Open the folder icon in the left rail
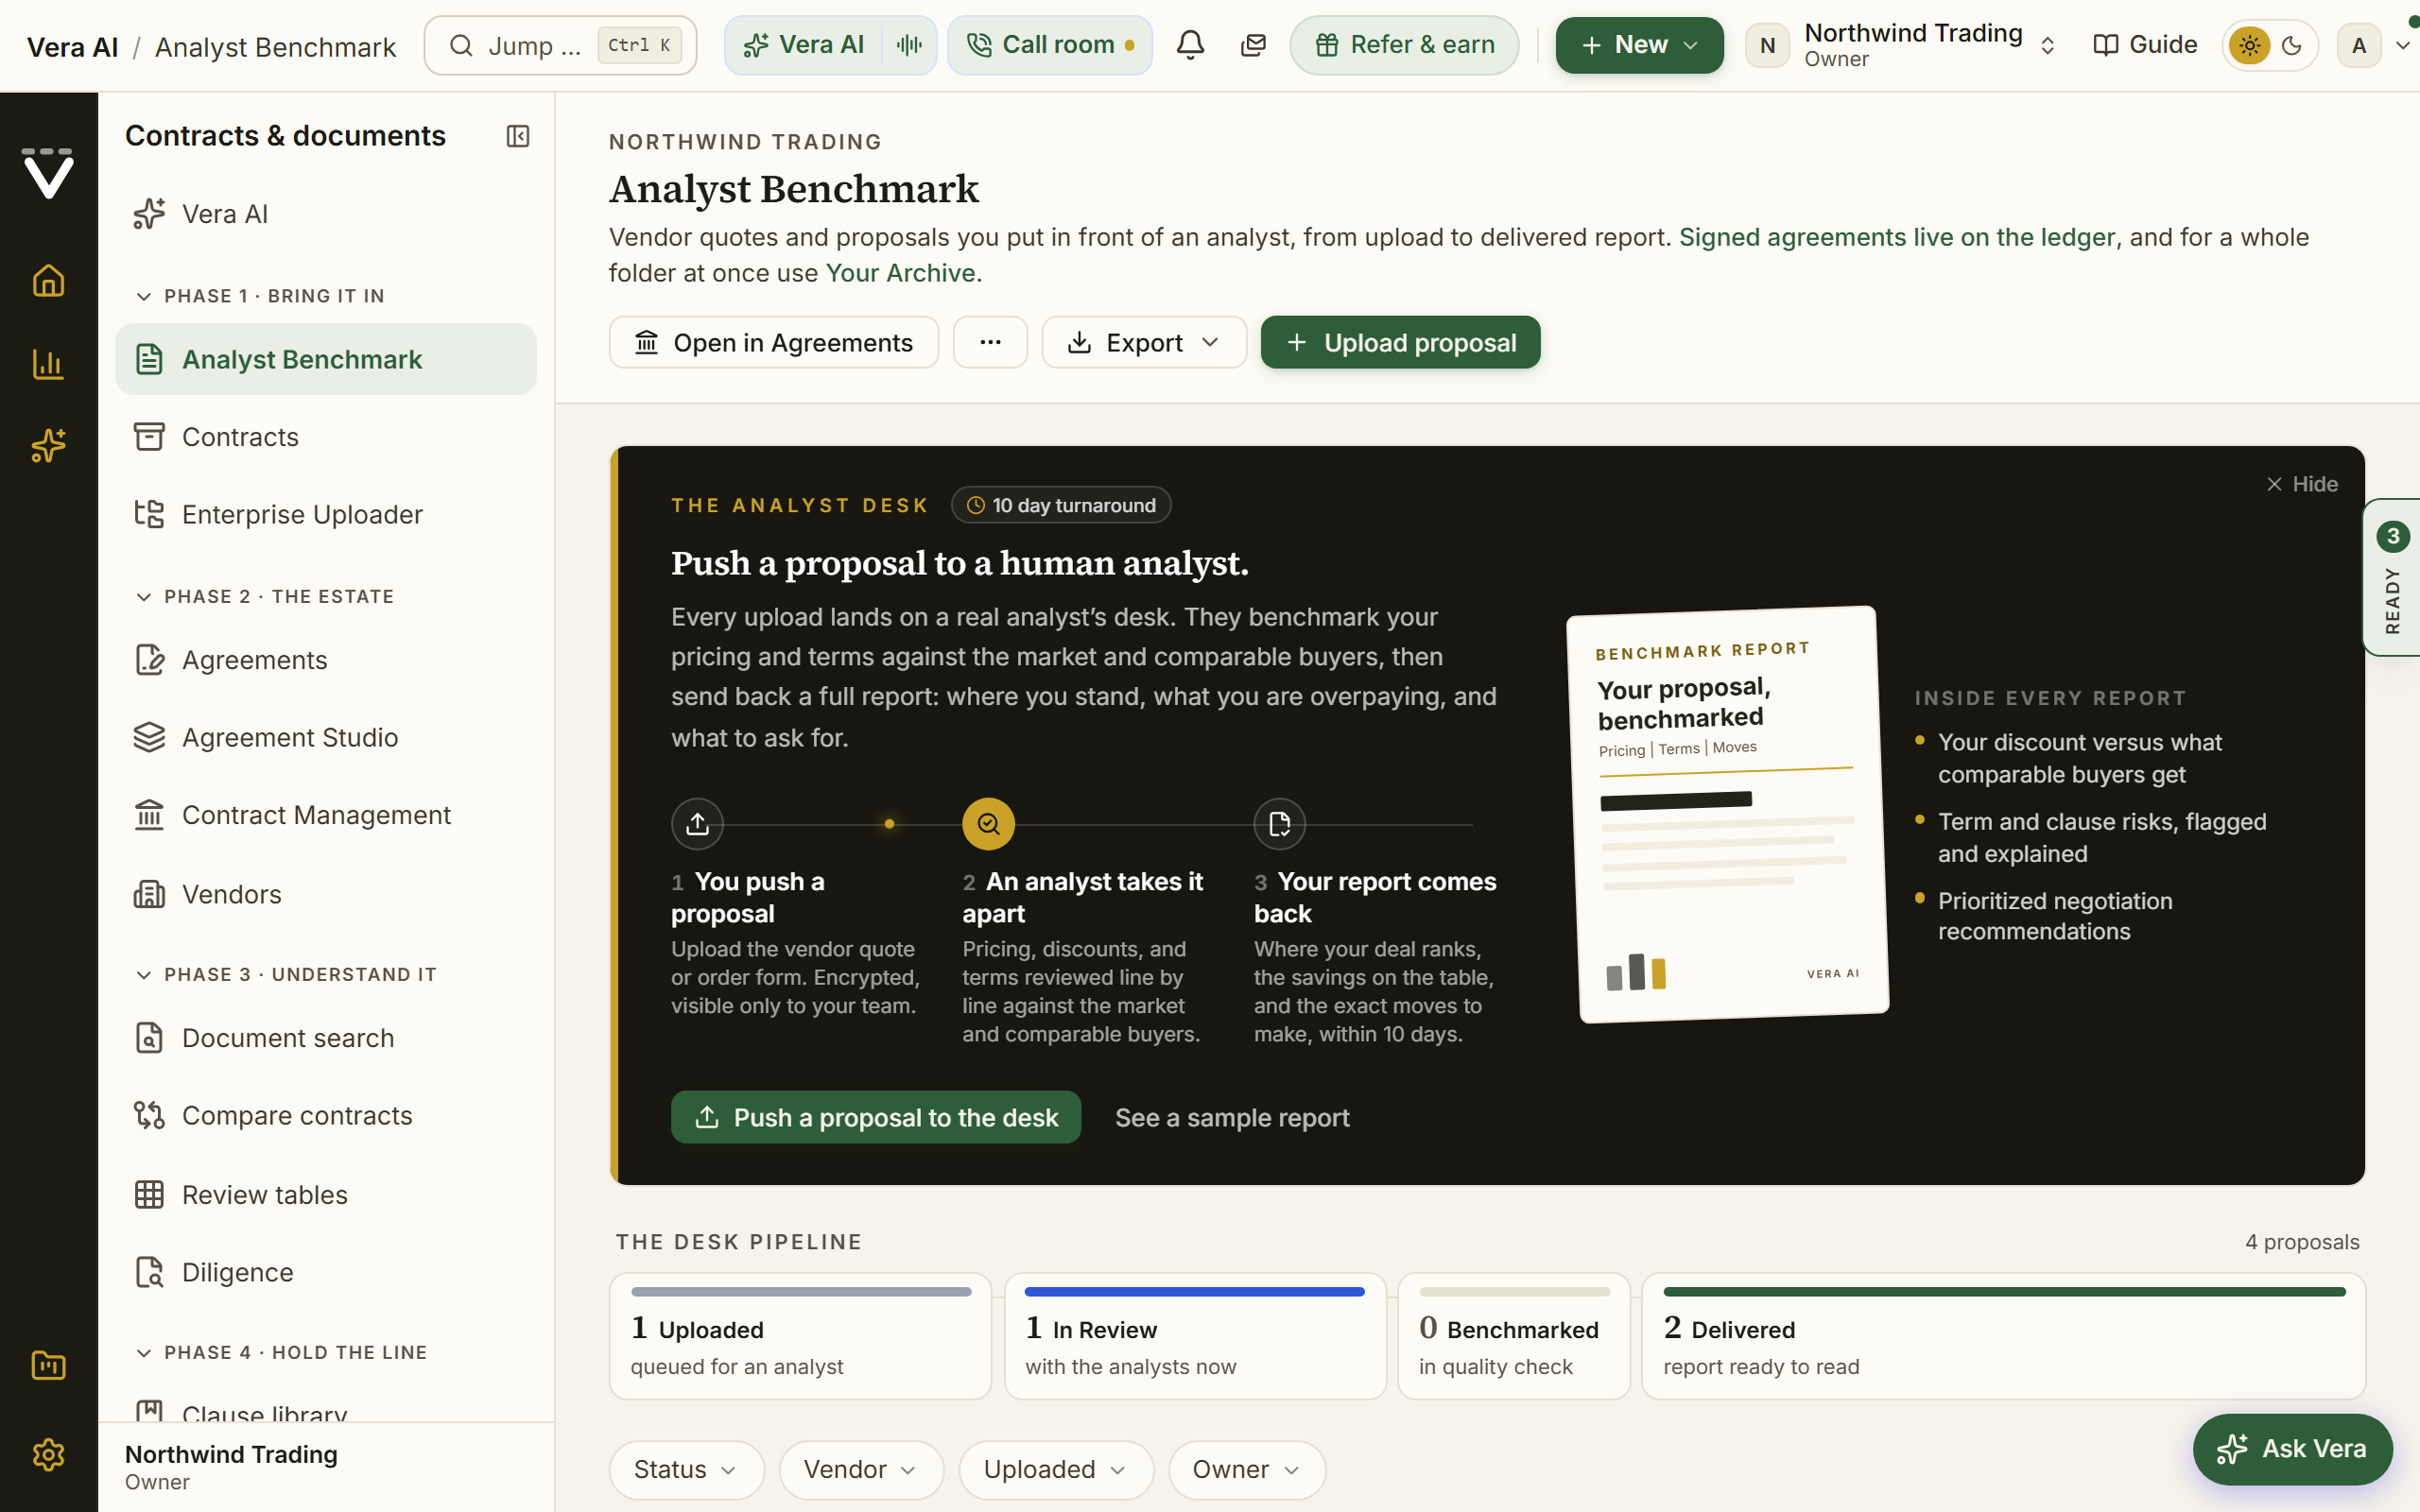2420x1512 pixels. pos(48,1365)
